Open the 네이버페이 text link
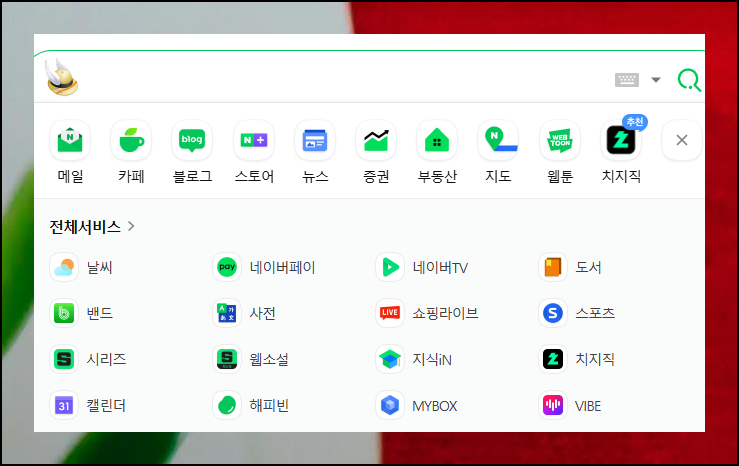The width and height of the screenshot is (739, 466). [x=282, y=268]
